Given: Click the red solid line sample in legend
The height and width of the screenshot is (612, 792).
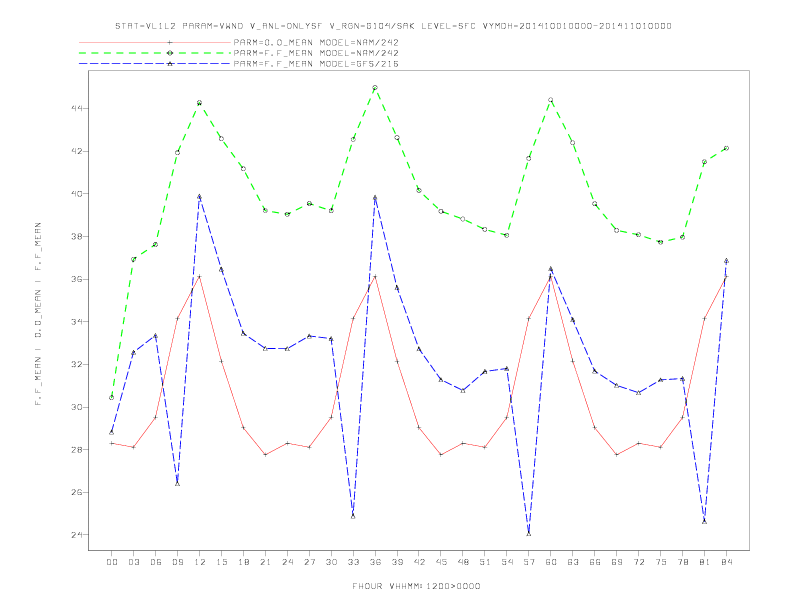Looking at the screenshot, I should tap(155, 42).
